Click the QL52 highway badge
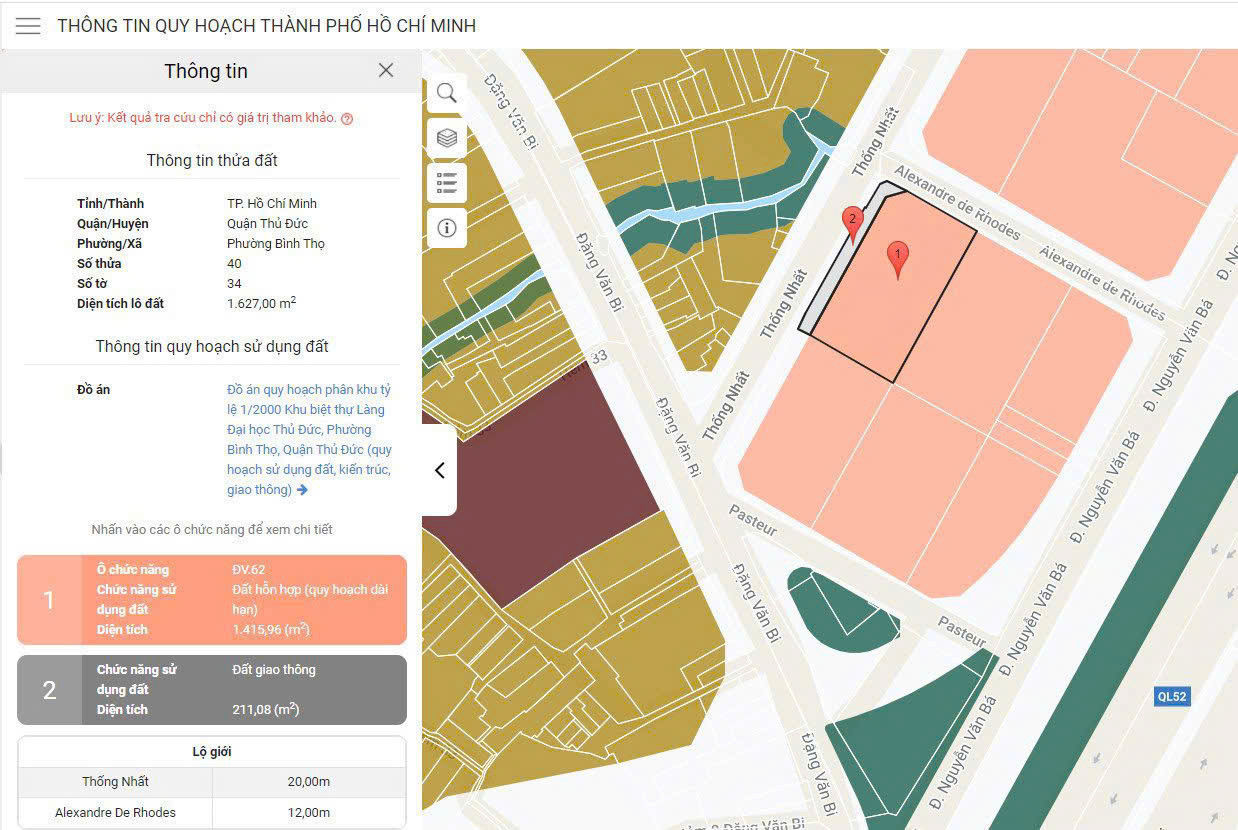Viewport: 1238px width, 830px height. coord(1172,696)
